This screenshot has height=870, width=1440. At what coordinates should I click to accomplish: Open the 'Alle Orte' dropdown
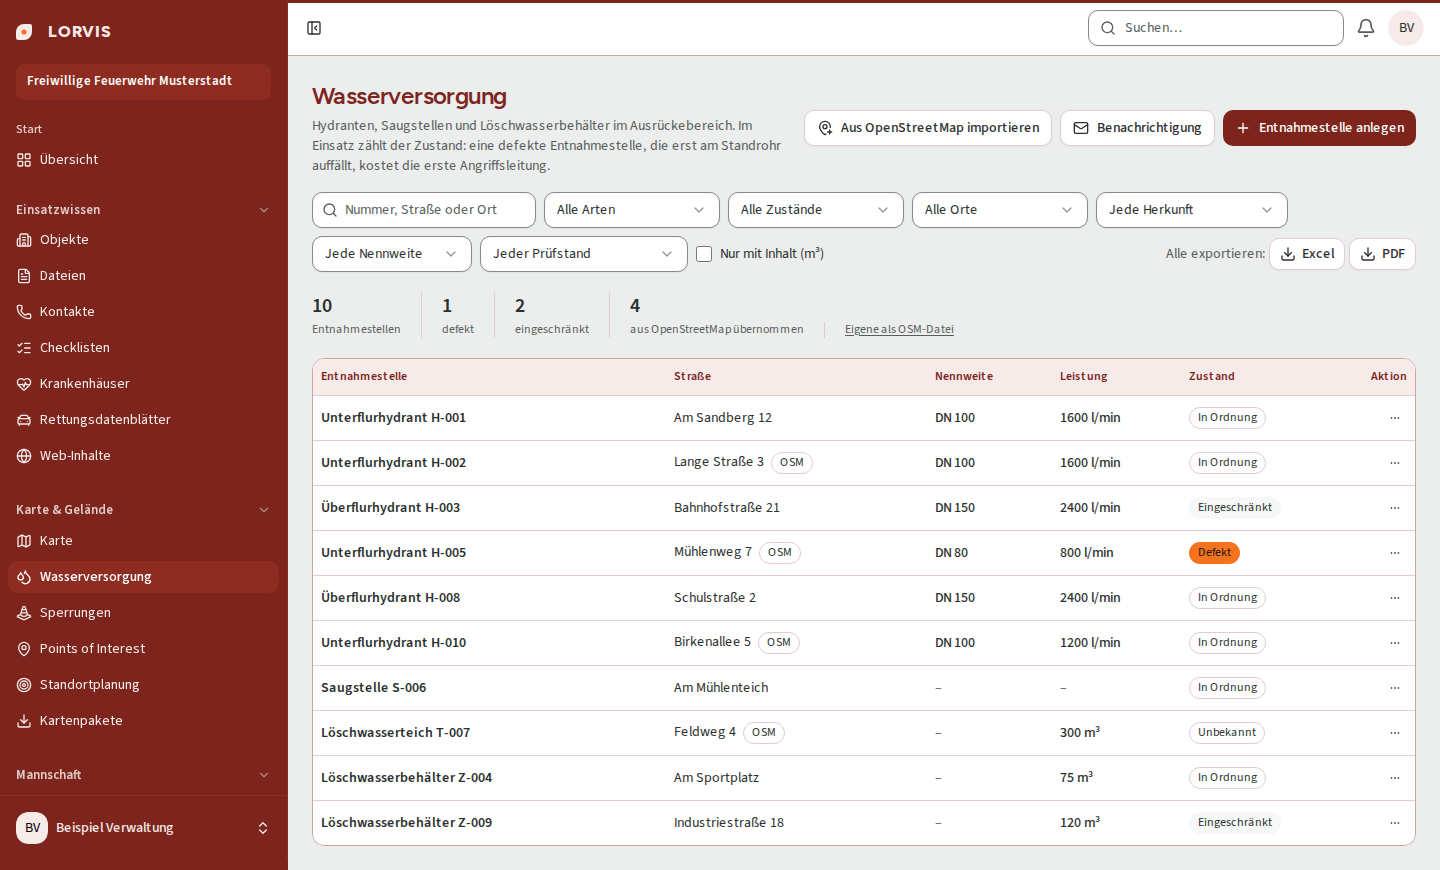(1000, 210)
